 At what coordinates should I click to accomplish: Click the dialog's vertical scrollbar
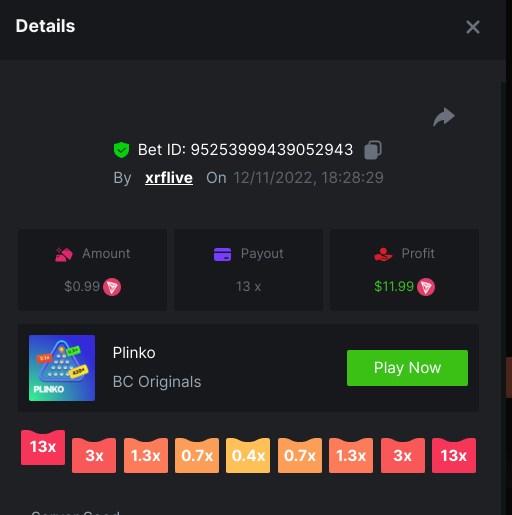coord(503,298)
